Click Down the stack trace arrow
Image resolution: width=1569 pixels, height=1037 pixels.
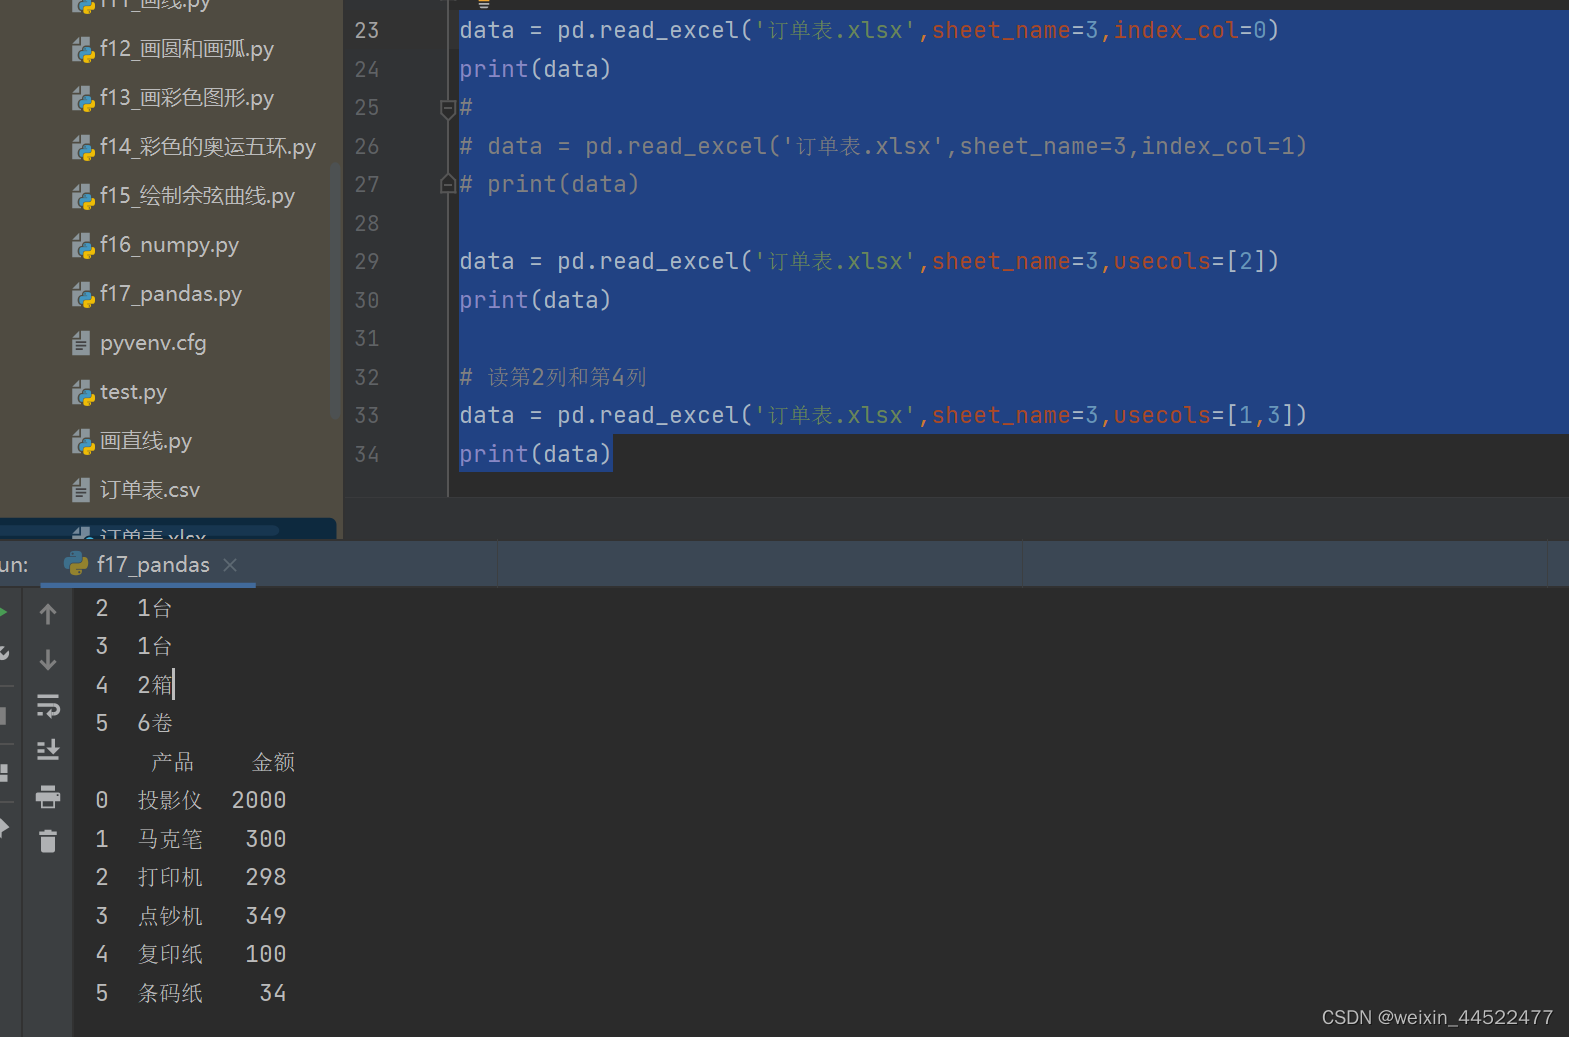[47, 660]
